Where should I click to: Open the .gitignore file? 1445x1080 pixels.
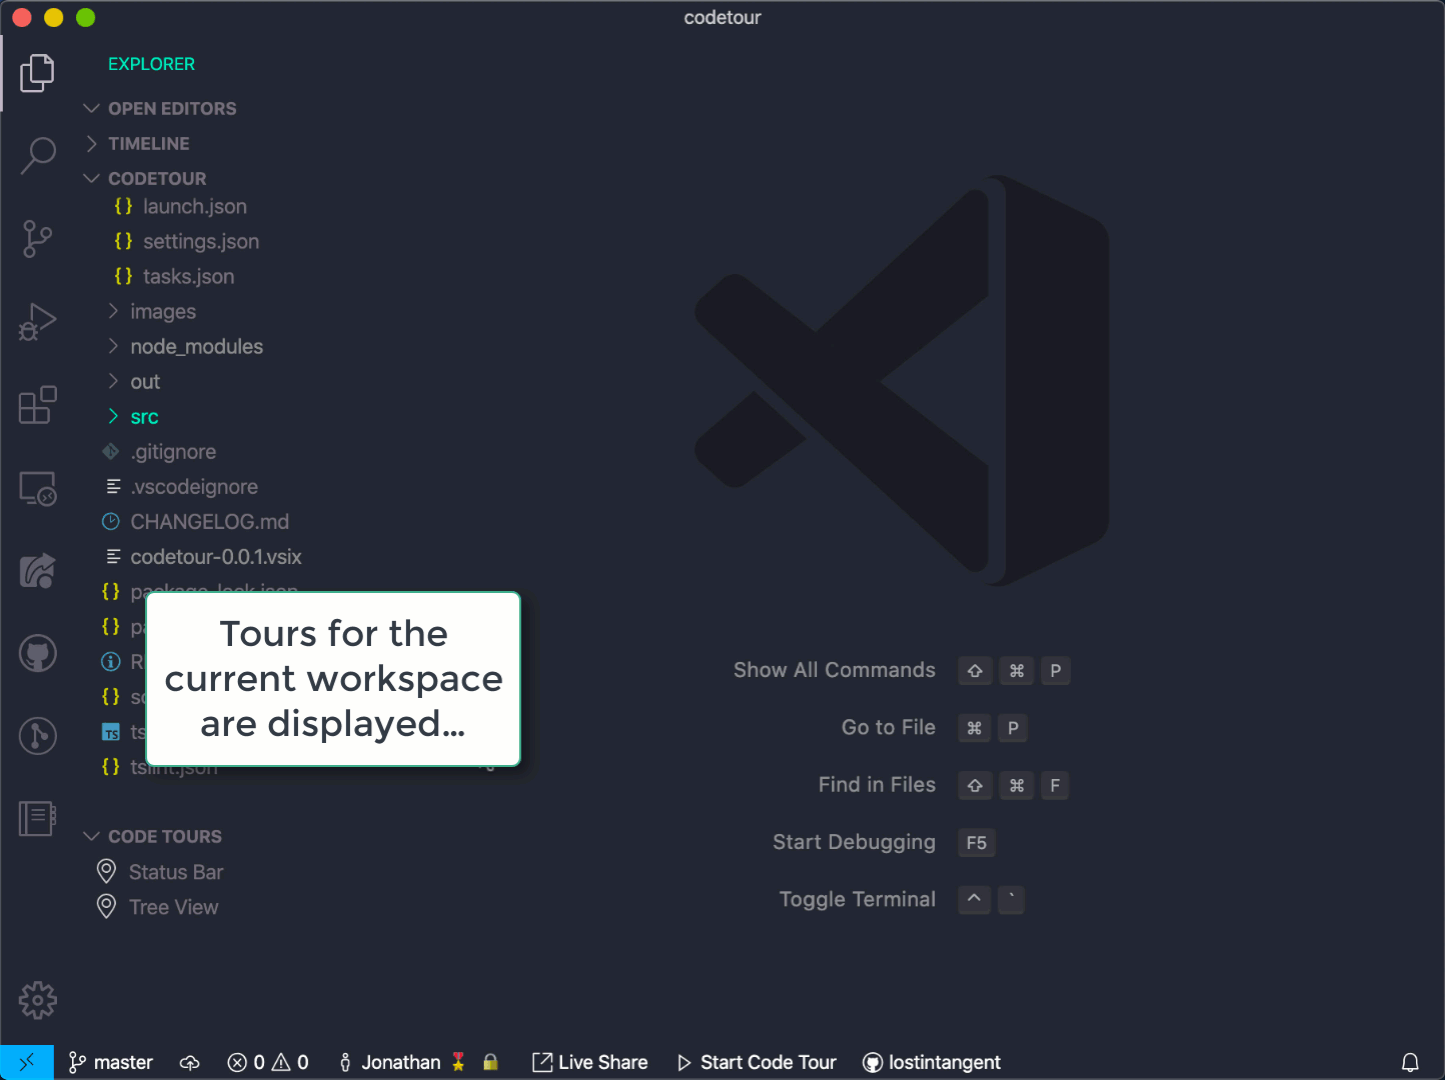pos(173,452)
